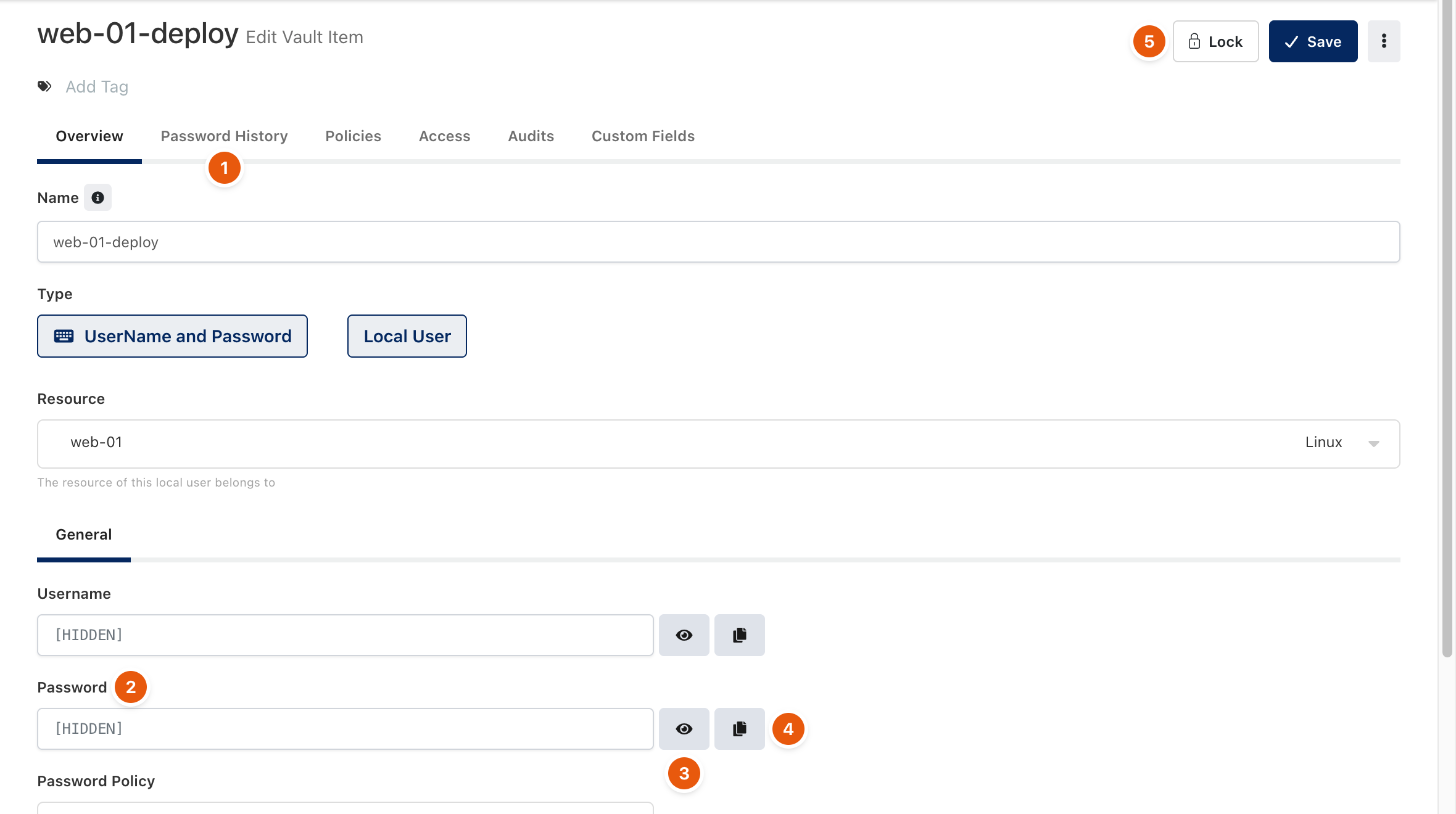Switch to the Password History tab
Screen dimensions: 1456x814
(224, 136)
